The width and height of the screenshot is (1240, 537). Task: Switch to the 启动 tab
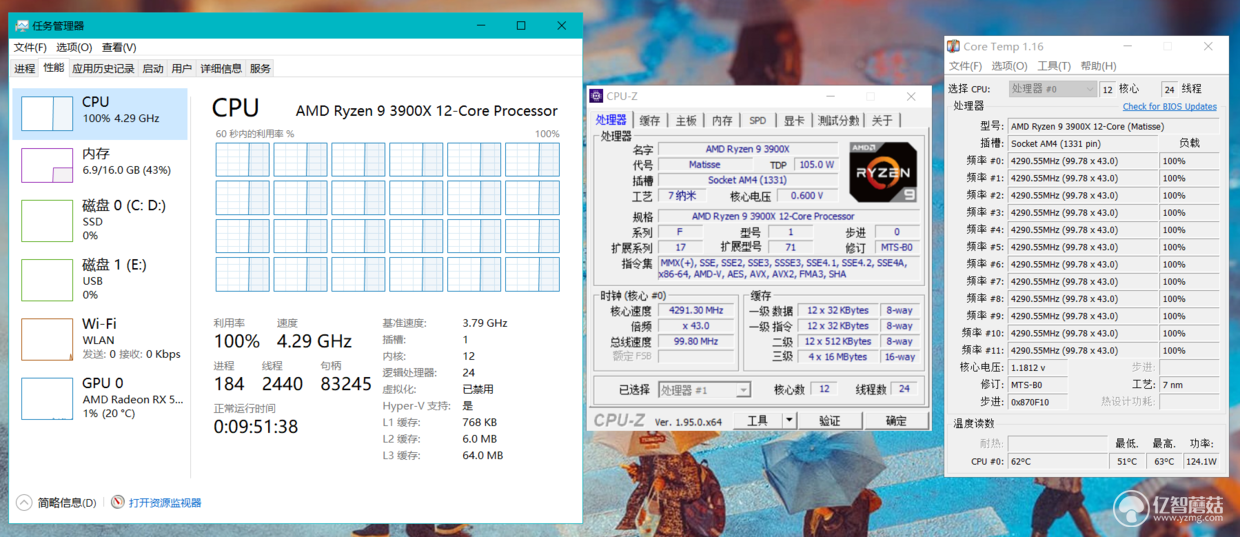click(x=153, y=69)
